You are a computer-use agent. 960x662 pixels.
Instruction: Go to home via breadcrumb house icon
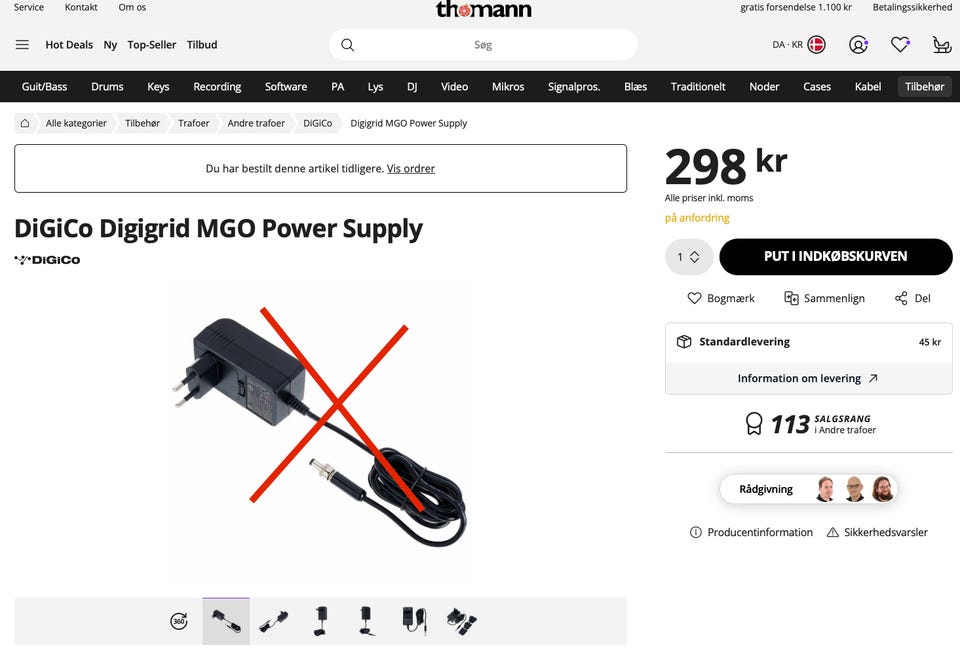(24, 123)
